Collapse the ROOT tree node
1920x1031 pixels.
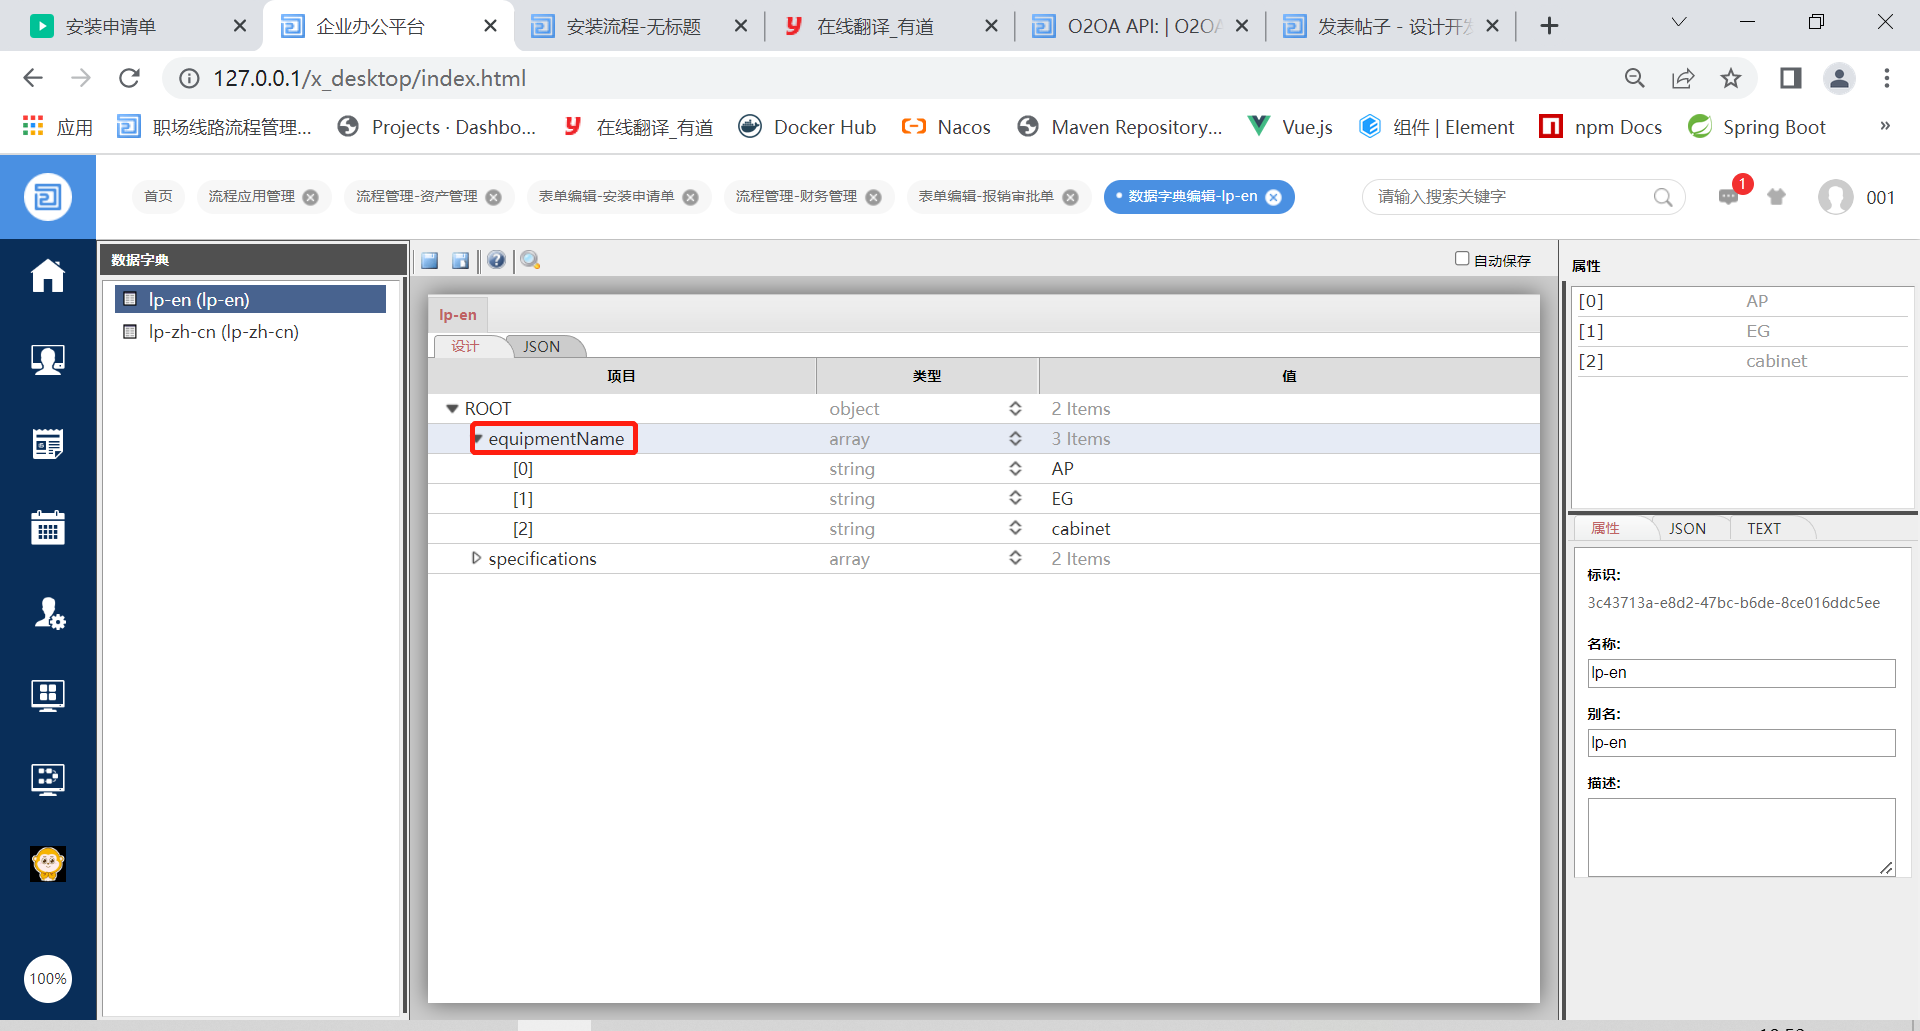point(452,409)
